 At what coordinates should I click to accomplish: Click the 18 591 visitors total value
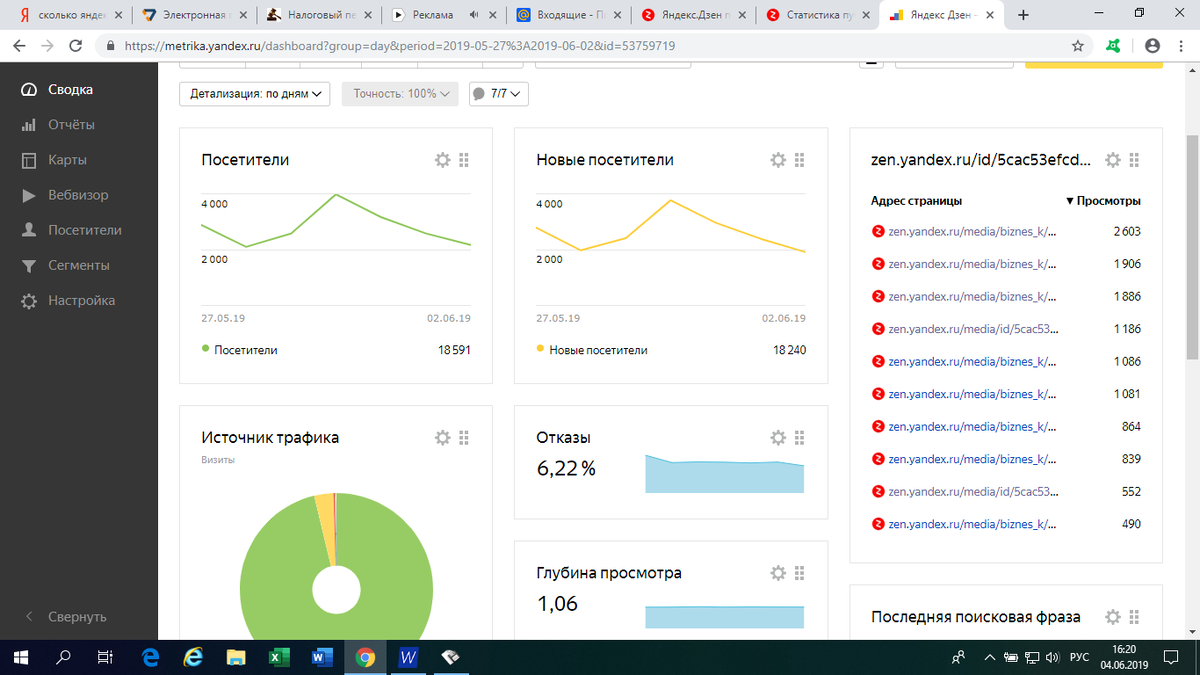point(454,350)
